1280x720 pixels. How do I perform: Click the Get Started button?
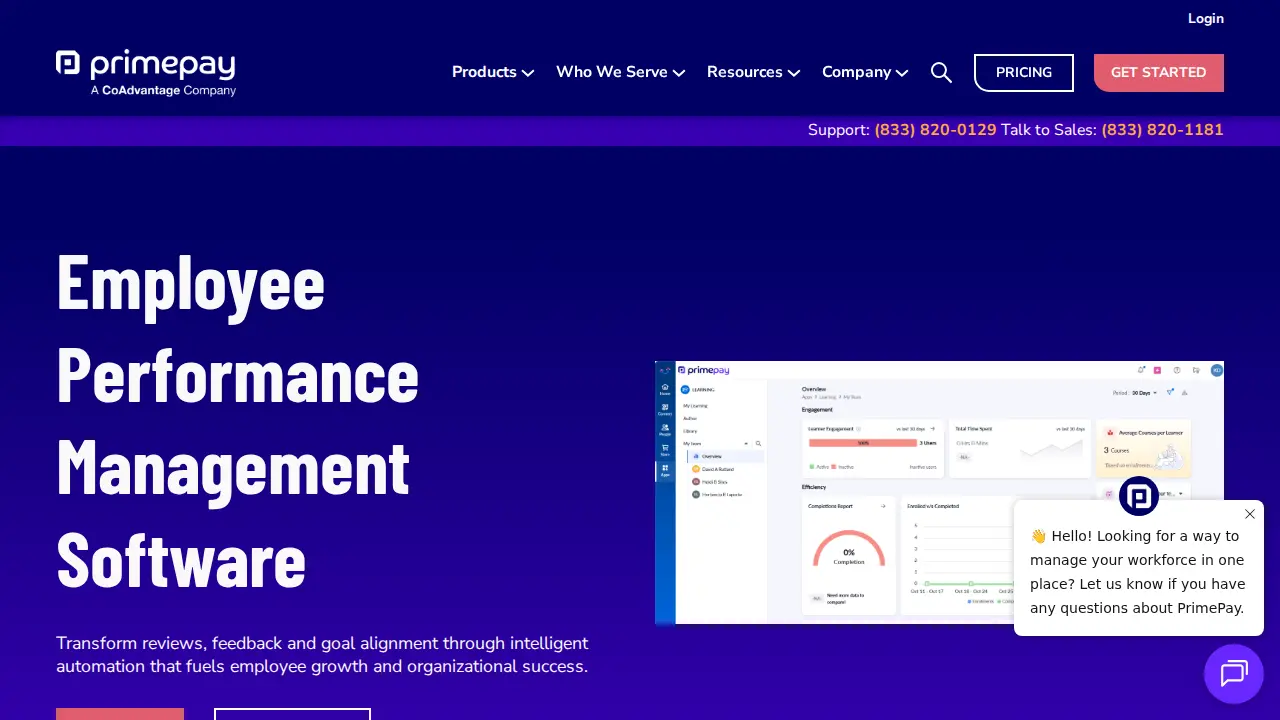pos(1159,73)
